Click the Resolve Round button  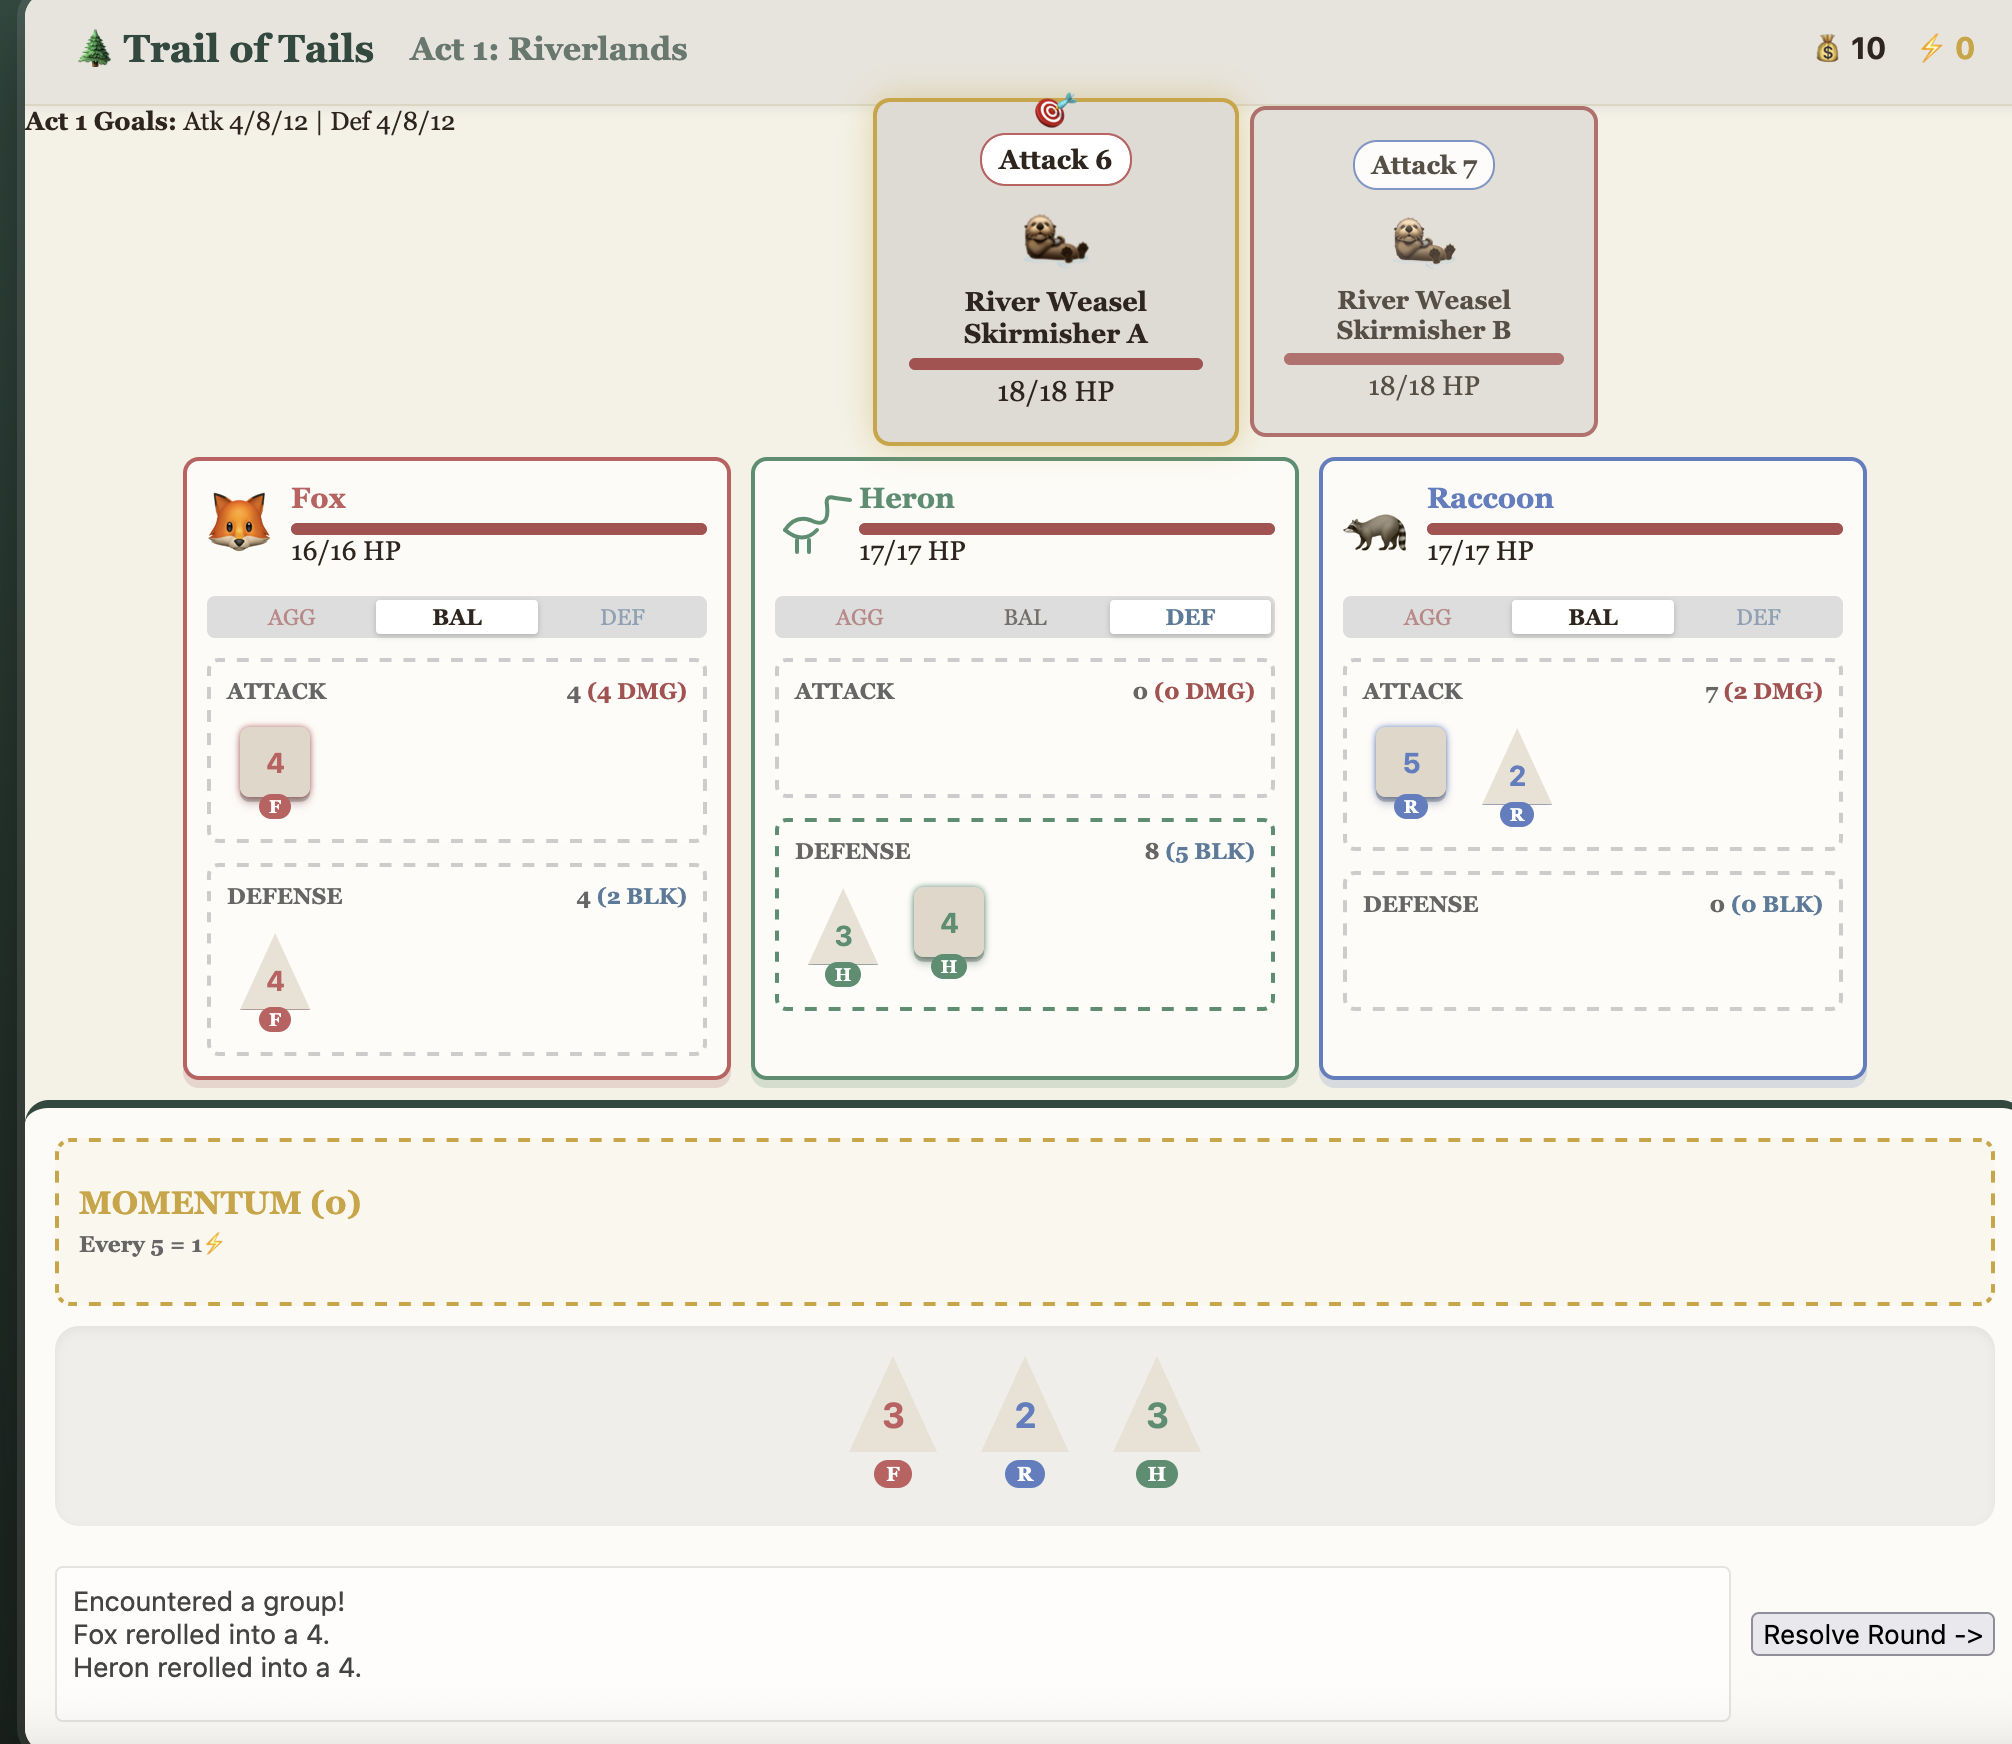pyautogui.click(x=1872, y=1634)
